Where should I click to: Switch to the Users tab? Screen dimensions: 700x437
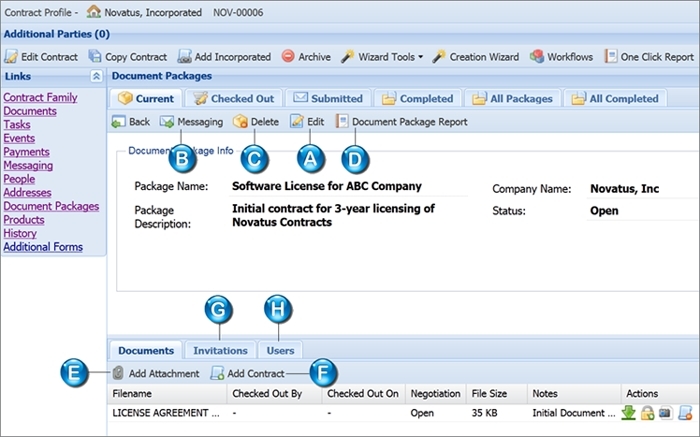[280, 350]
